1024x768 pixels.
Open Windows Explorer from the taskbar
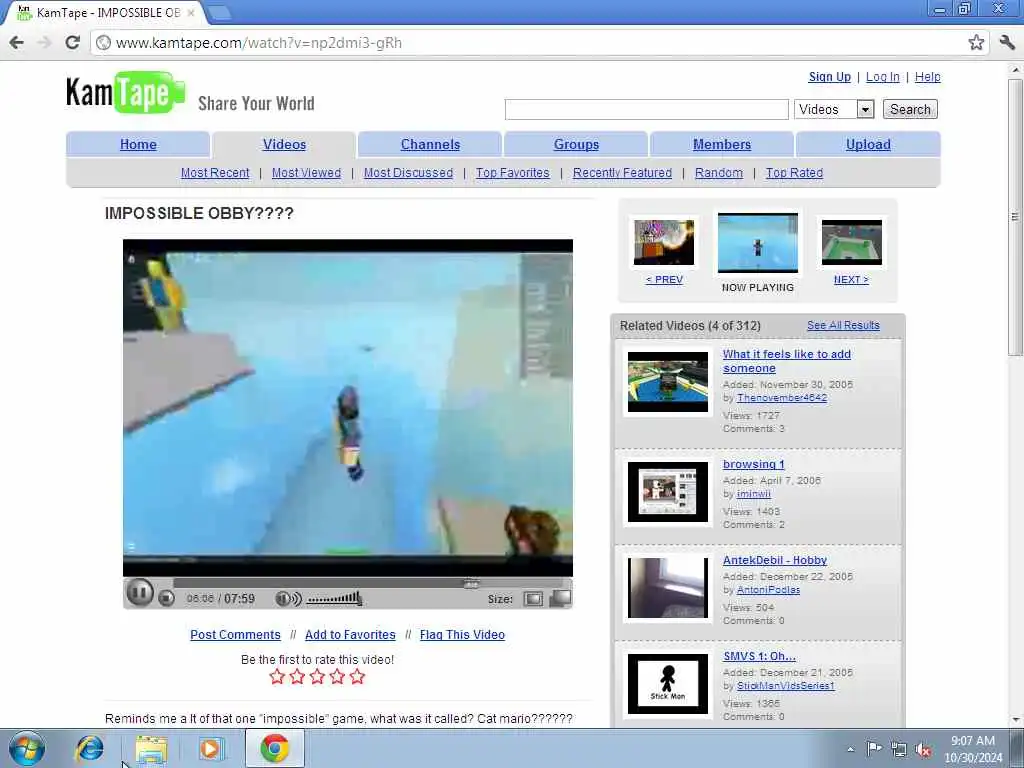[x=151, y=749]
